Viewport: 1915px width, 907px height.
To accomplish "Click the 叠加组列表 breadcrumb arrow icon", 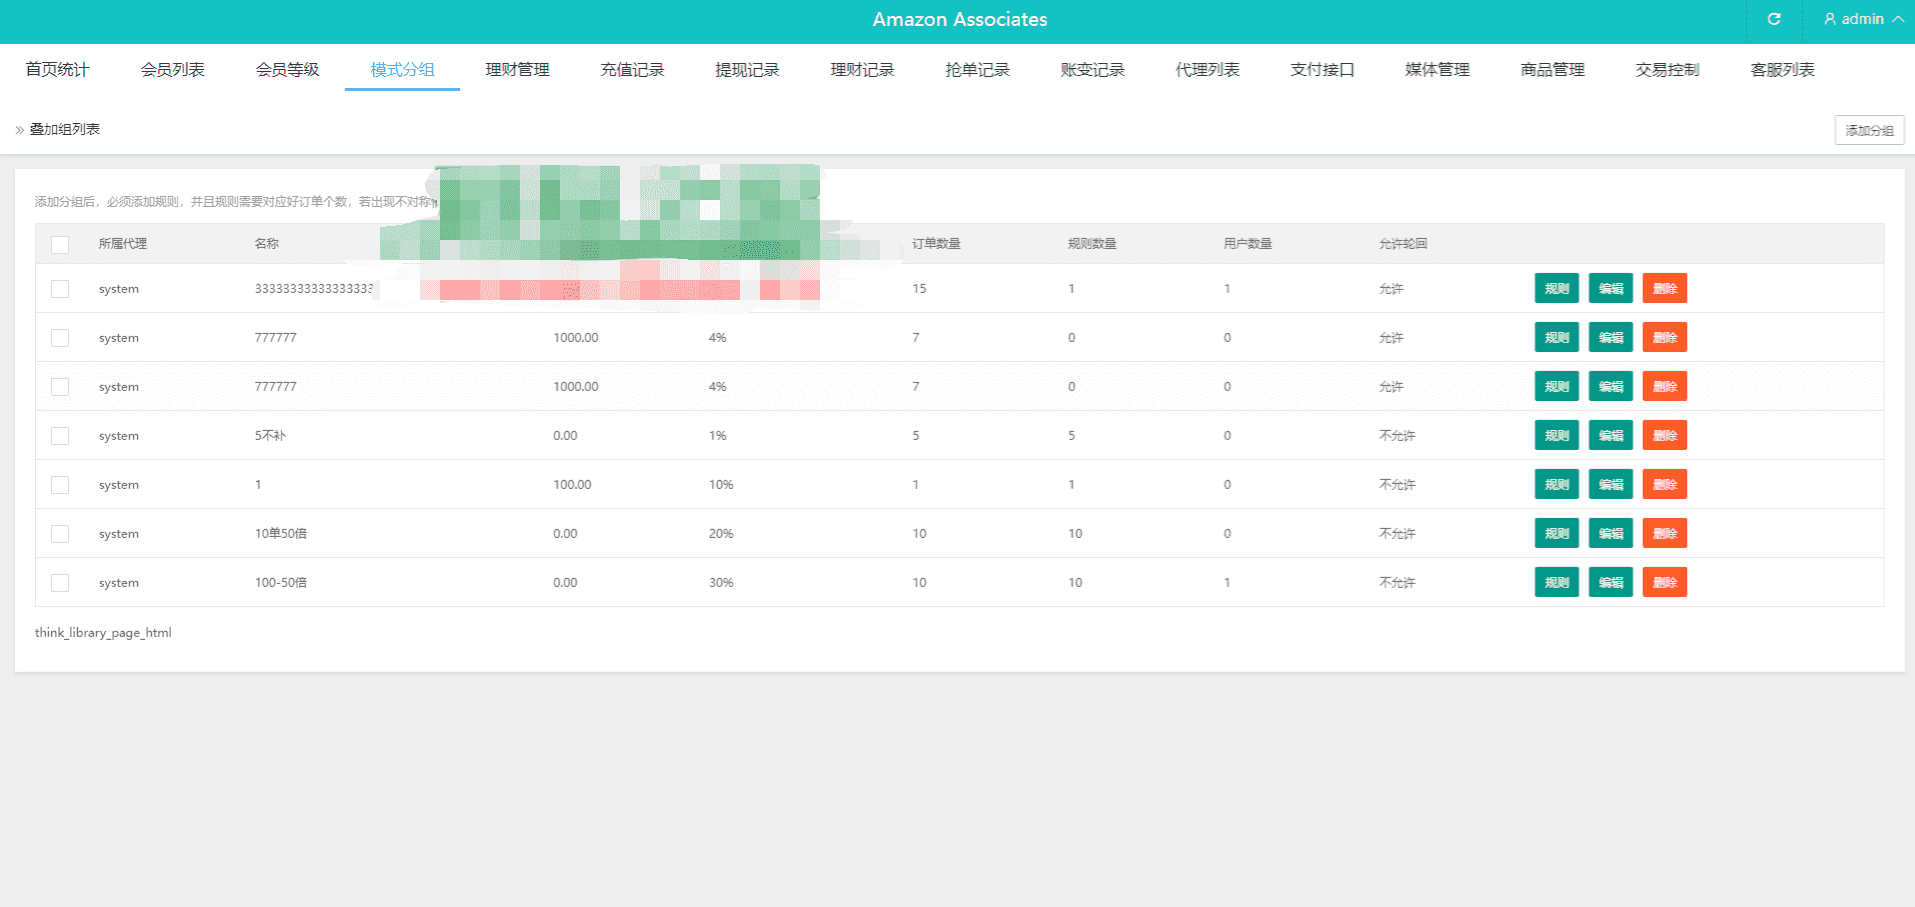I will [20, 130].
